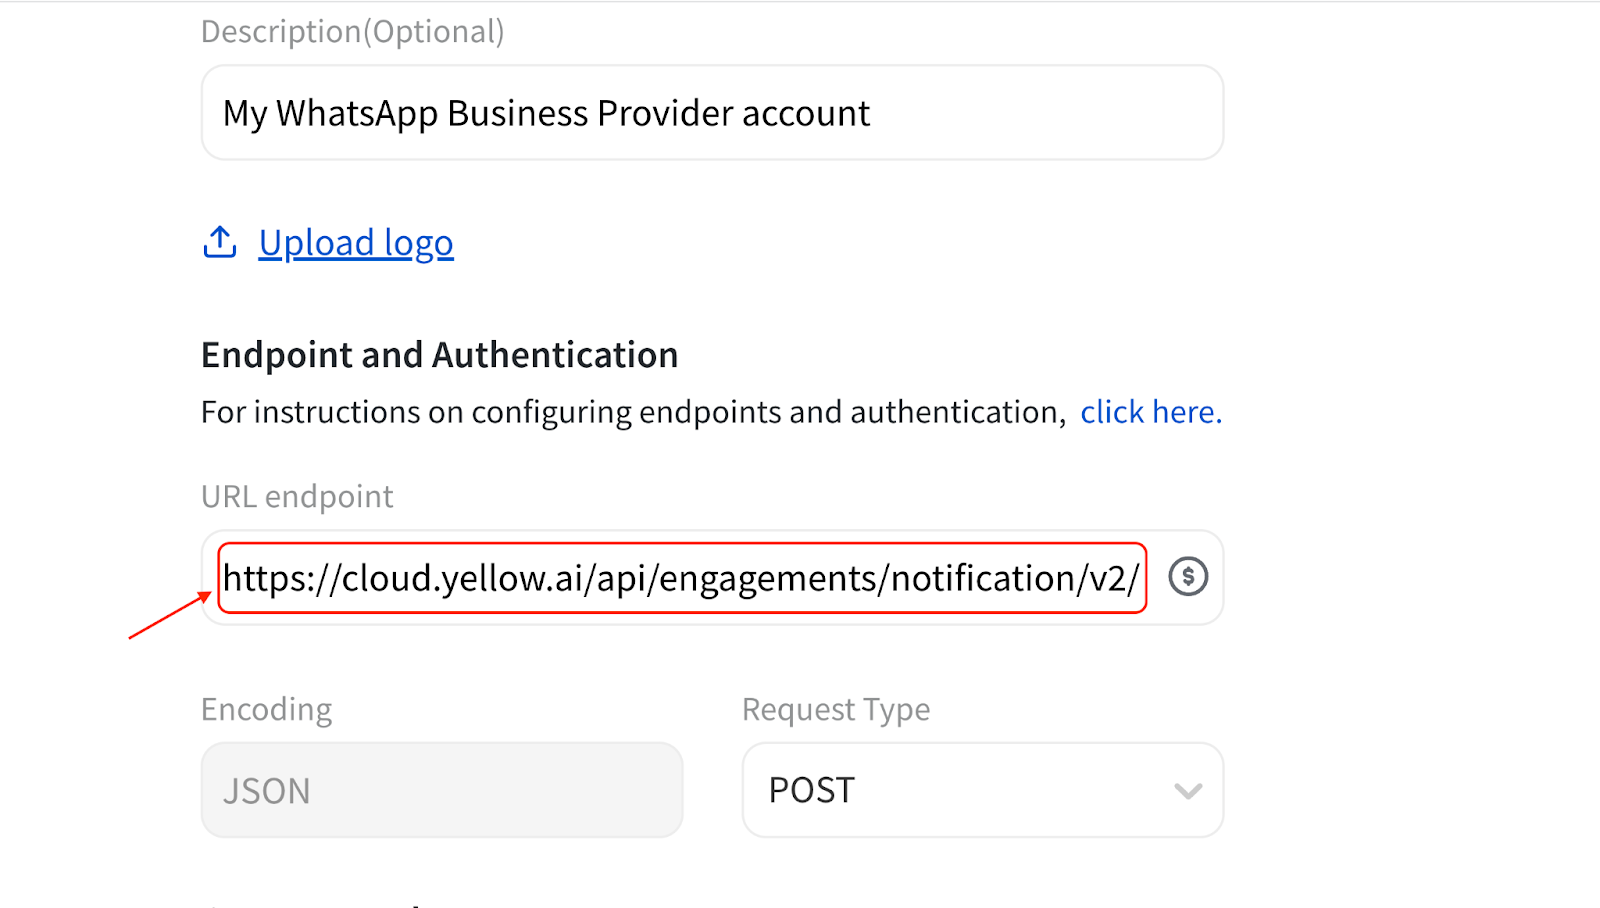Open the Upload logo link
The width and height of the screenshot is (1600, 908).
[x=355, y=243]
